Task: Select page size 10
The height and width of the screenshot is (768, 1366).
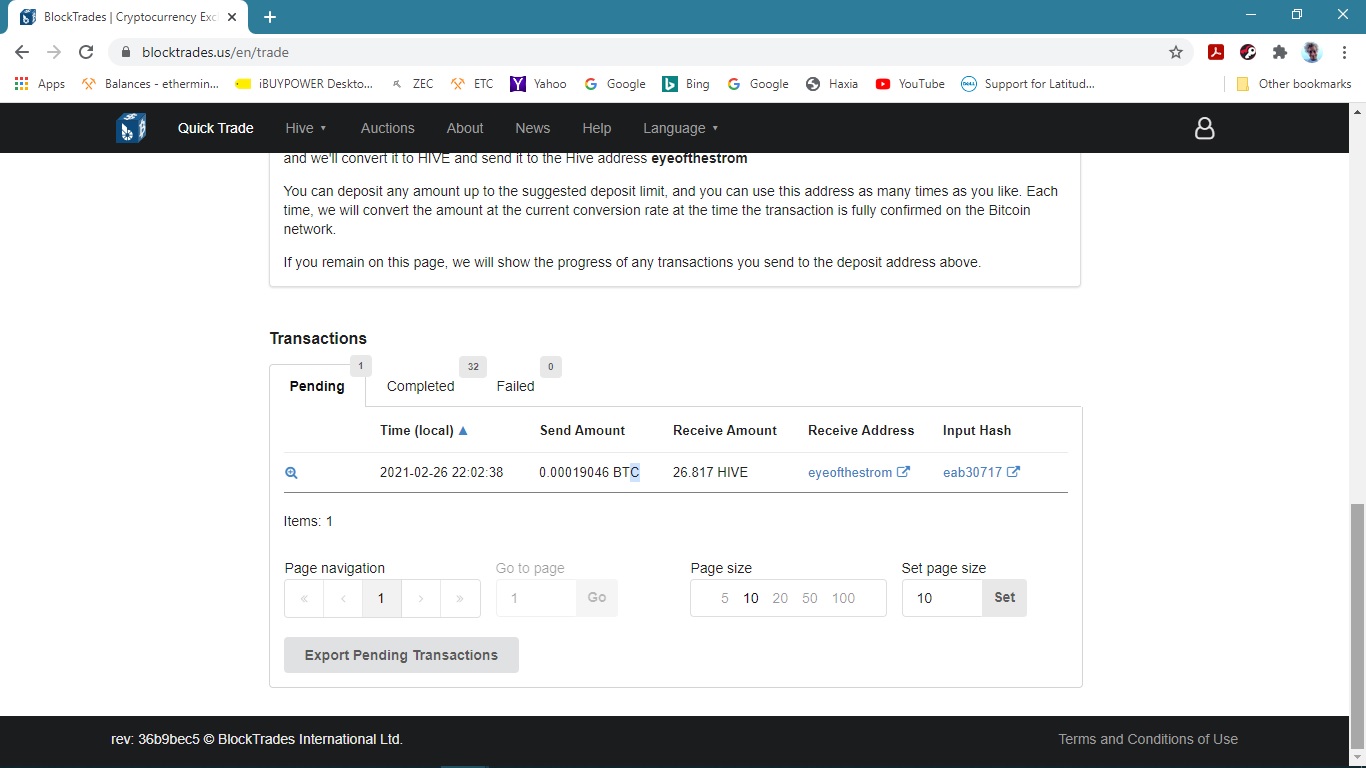Action: pos(751,598)
